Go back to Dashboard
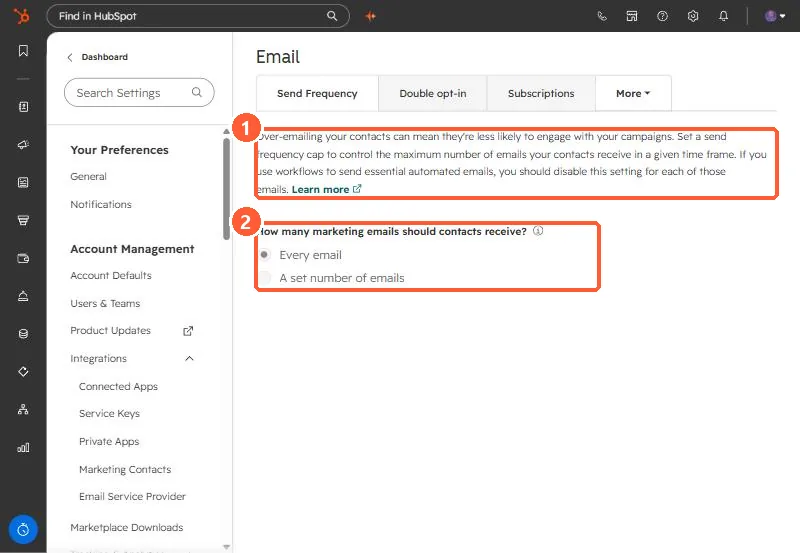Image resolution: width=800 pixels, height=553 pixels. click(105, 57)
